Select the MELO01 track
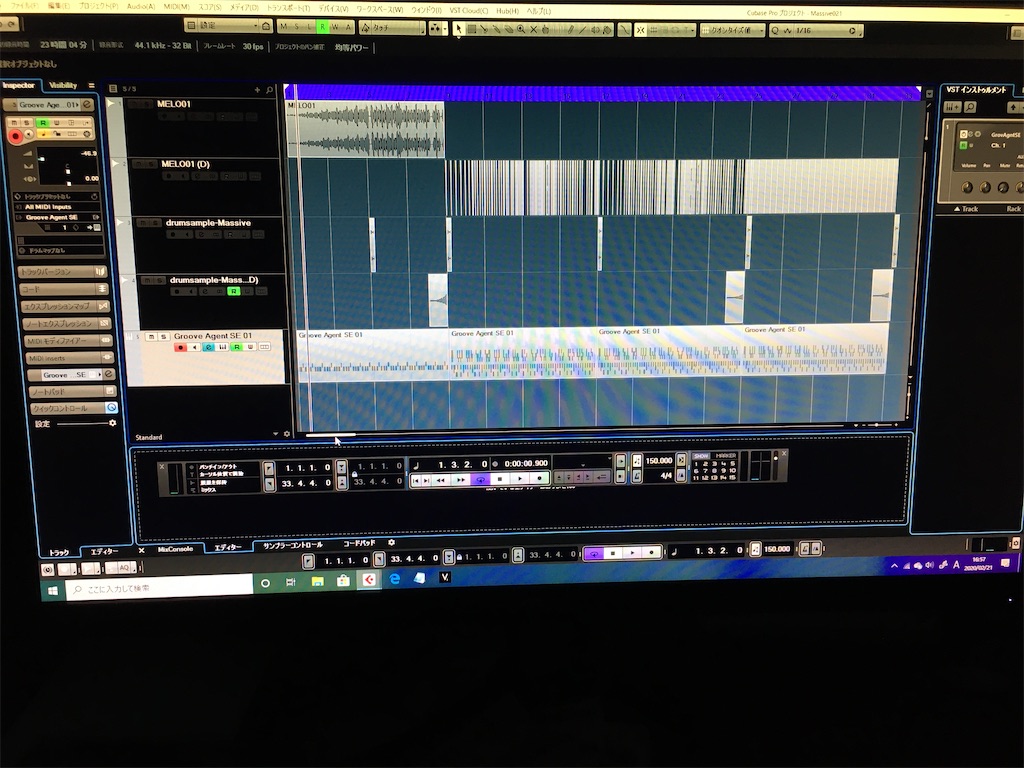The image size is (1024, 768). 174,104
